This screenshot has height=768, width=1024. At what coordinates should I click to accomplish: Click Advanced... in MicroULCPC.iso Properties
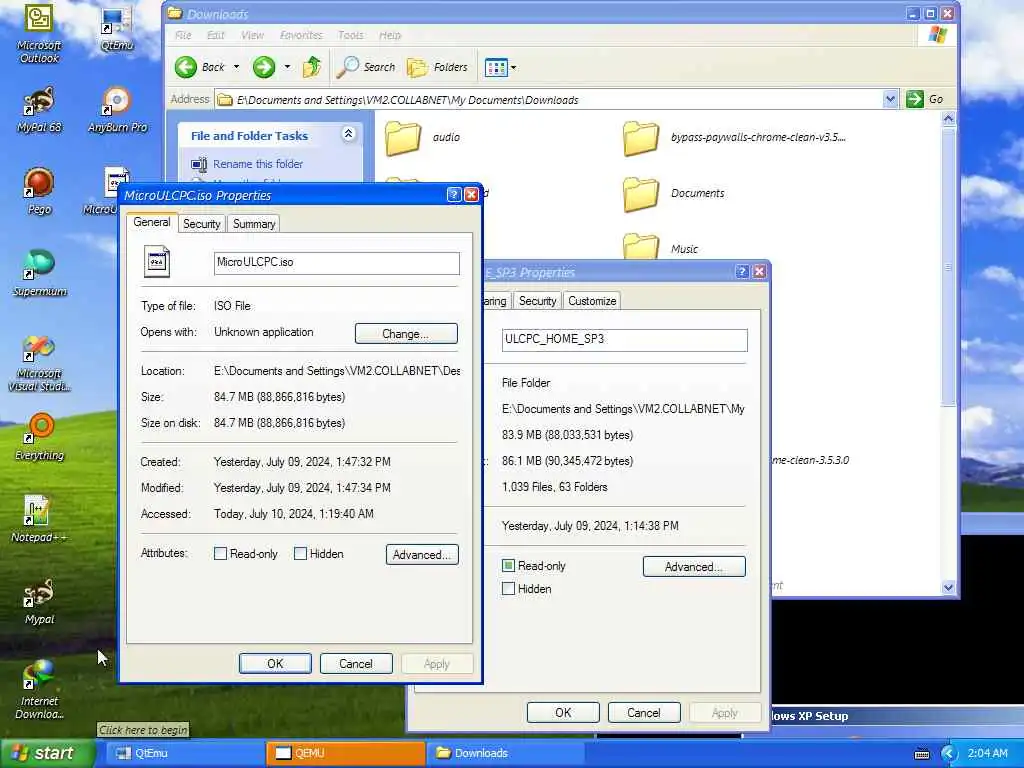click(422, 554)
